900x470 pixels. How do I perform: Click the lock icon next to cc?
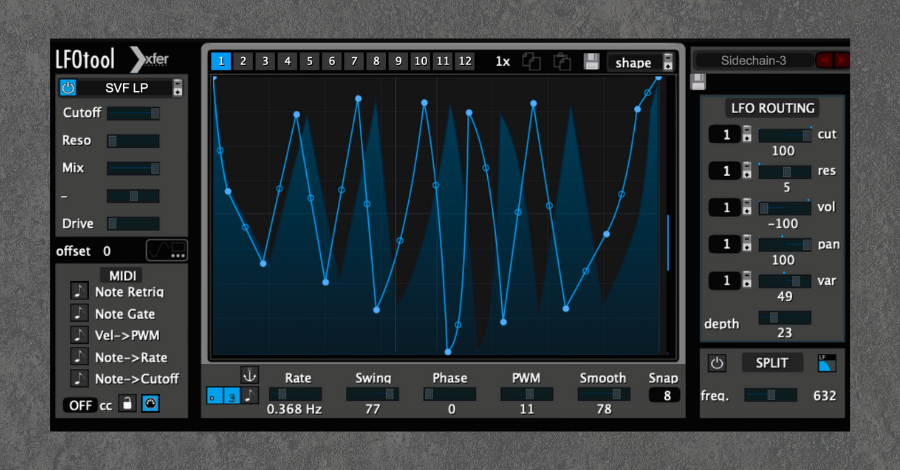[x=127, y=404]
